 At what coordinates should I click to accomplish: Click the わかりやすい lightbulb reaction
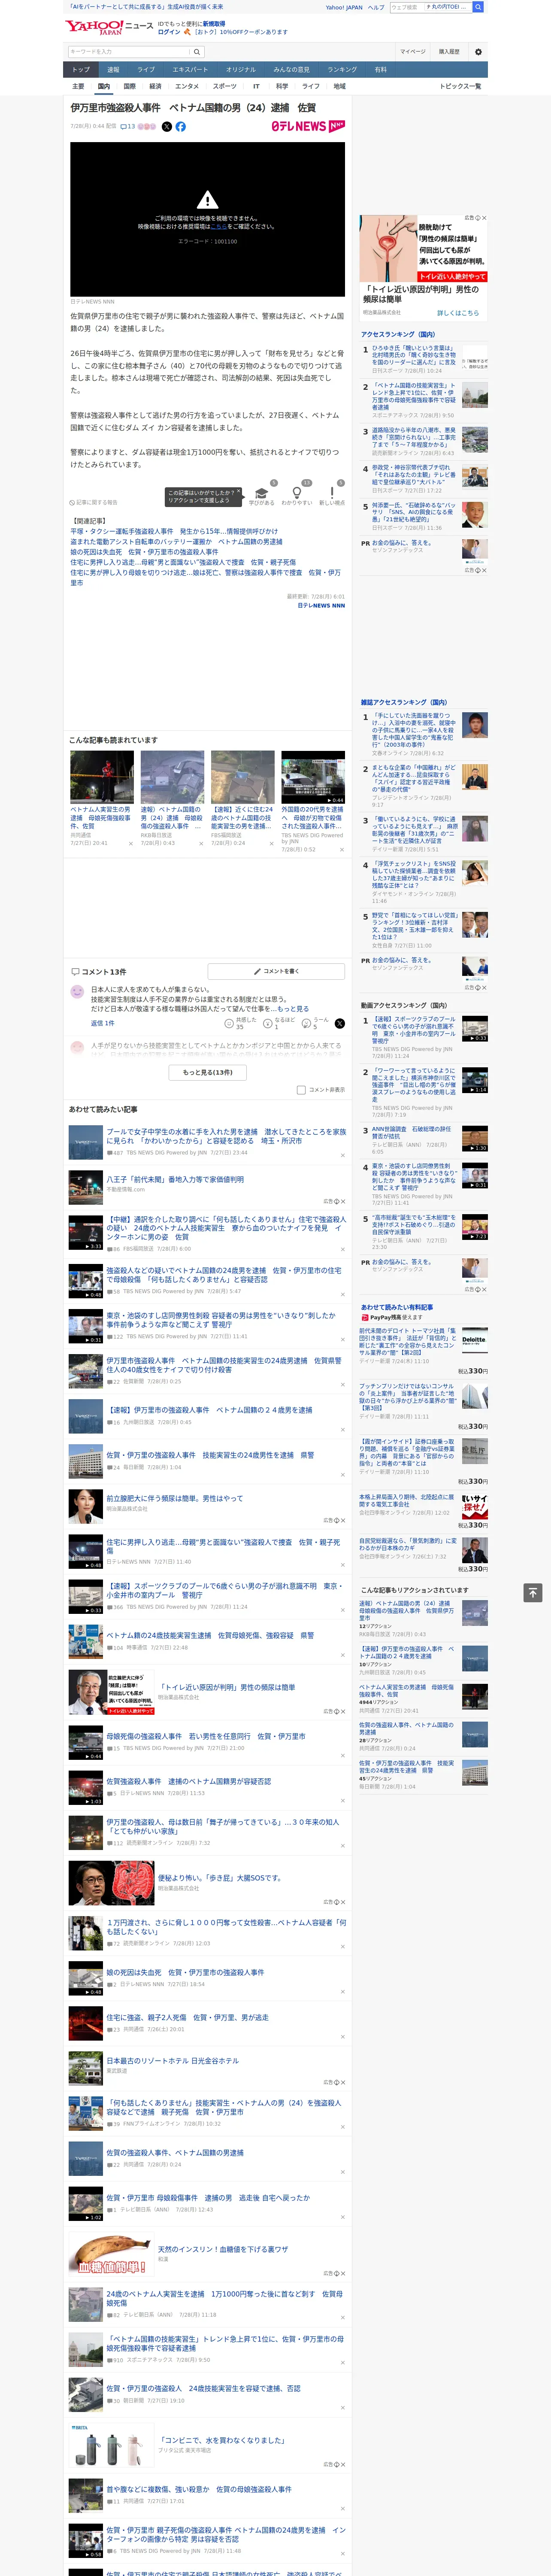point(296,494)
